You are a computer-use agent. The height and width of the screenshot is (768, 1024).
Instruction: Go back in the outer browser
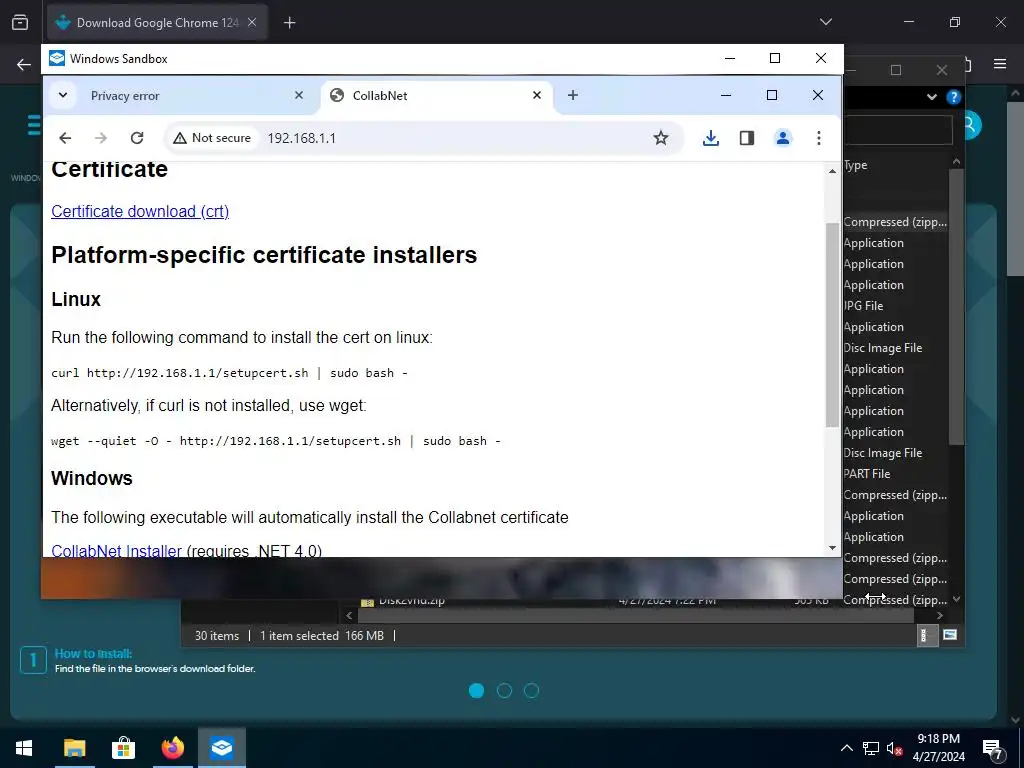click(24, 64)
